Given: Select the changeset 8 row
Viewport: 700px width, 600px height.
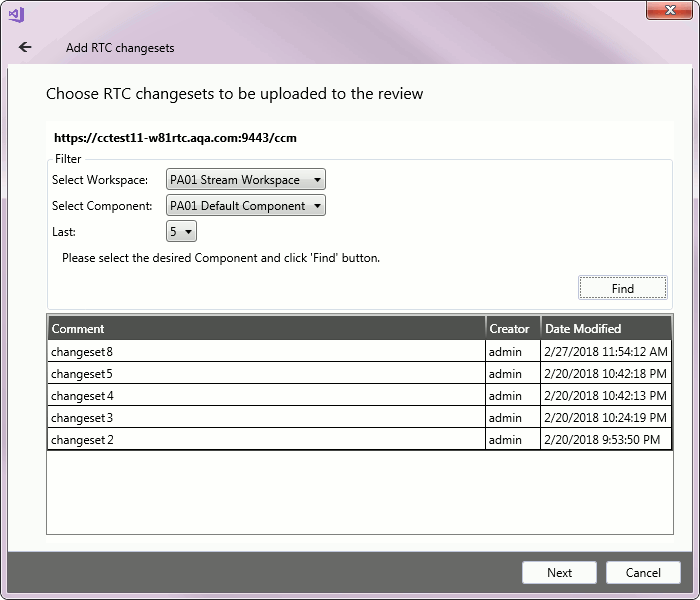Looking at the screenshot, I should click(265, 352).
